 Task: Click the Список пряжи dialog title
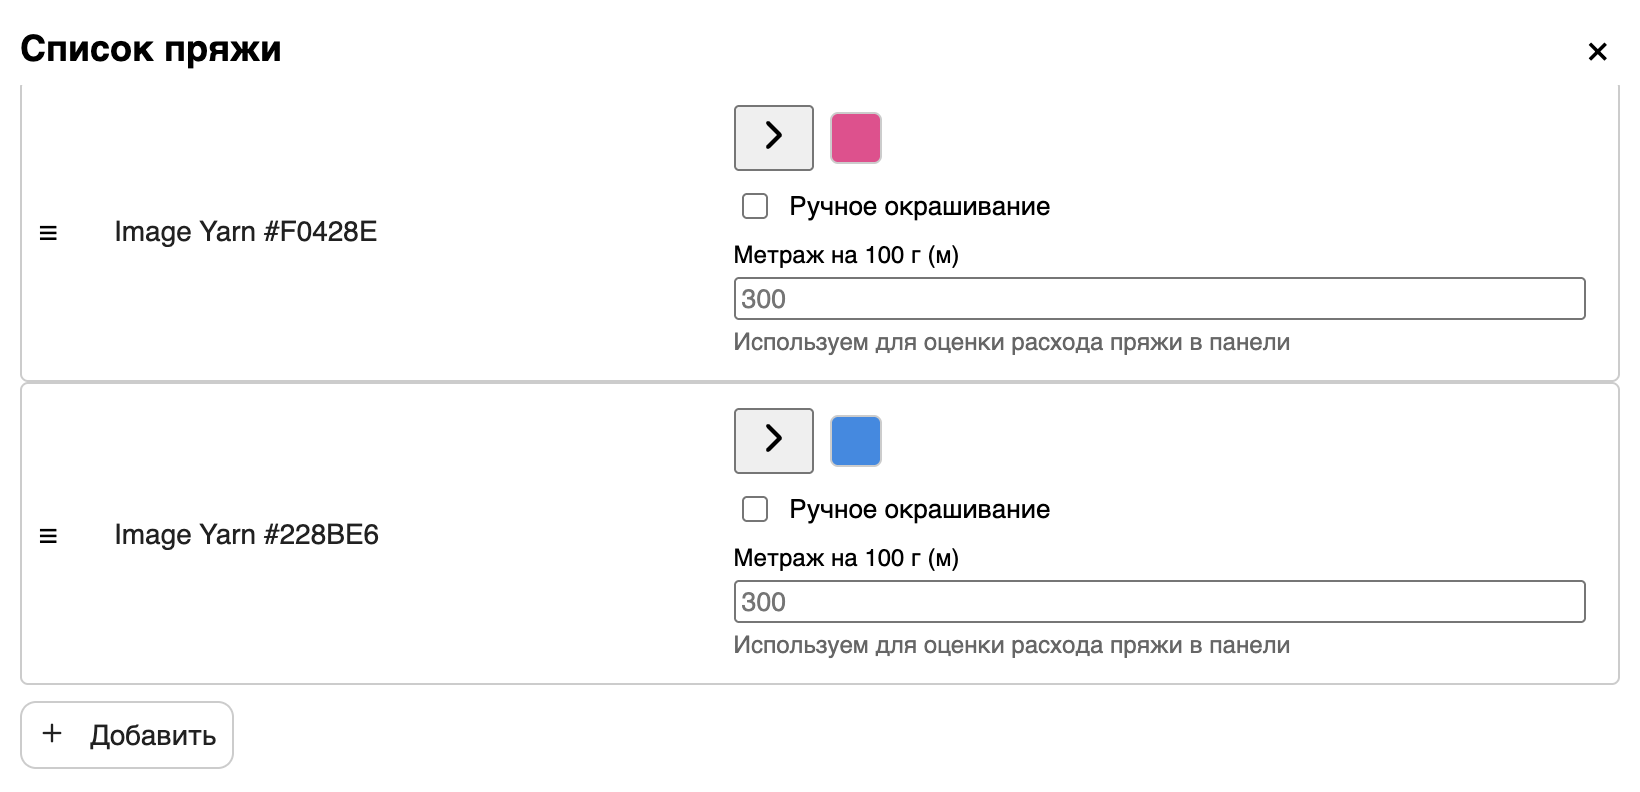150,49
